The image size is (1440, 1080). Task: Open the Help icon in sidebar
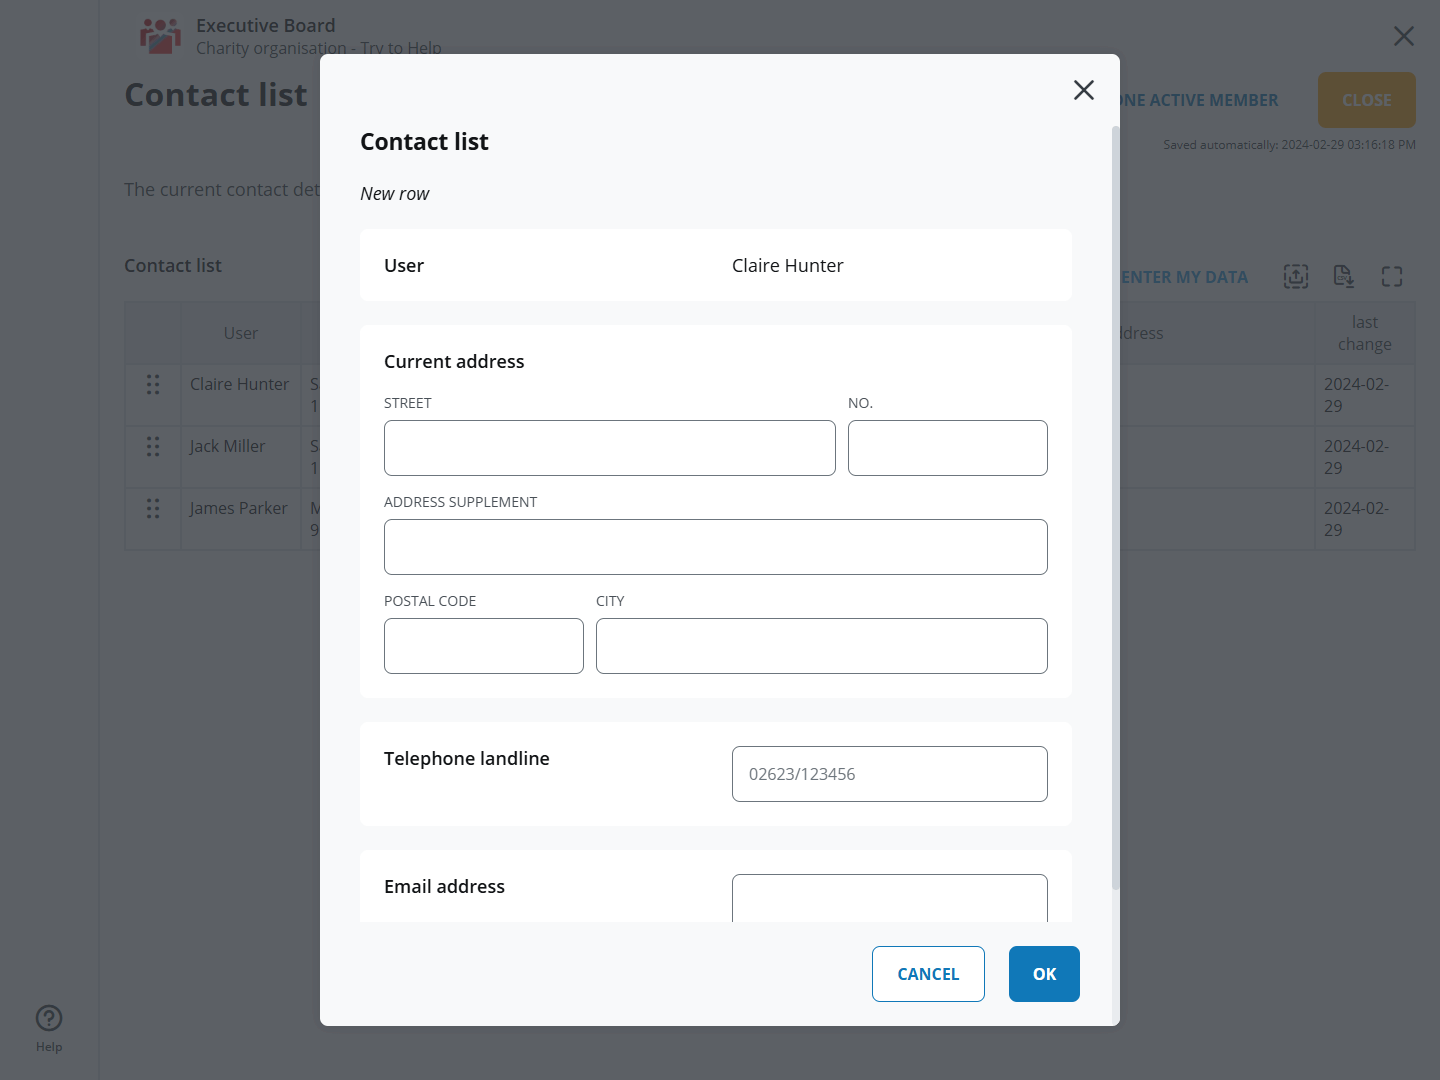coord(49,1019)
